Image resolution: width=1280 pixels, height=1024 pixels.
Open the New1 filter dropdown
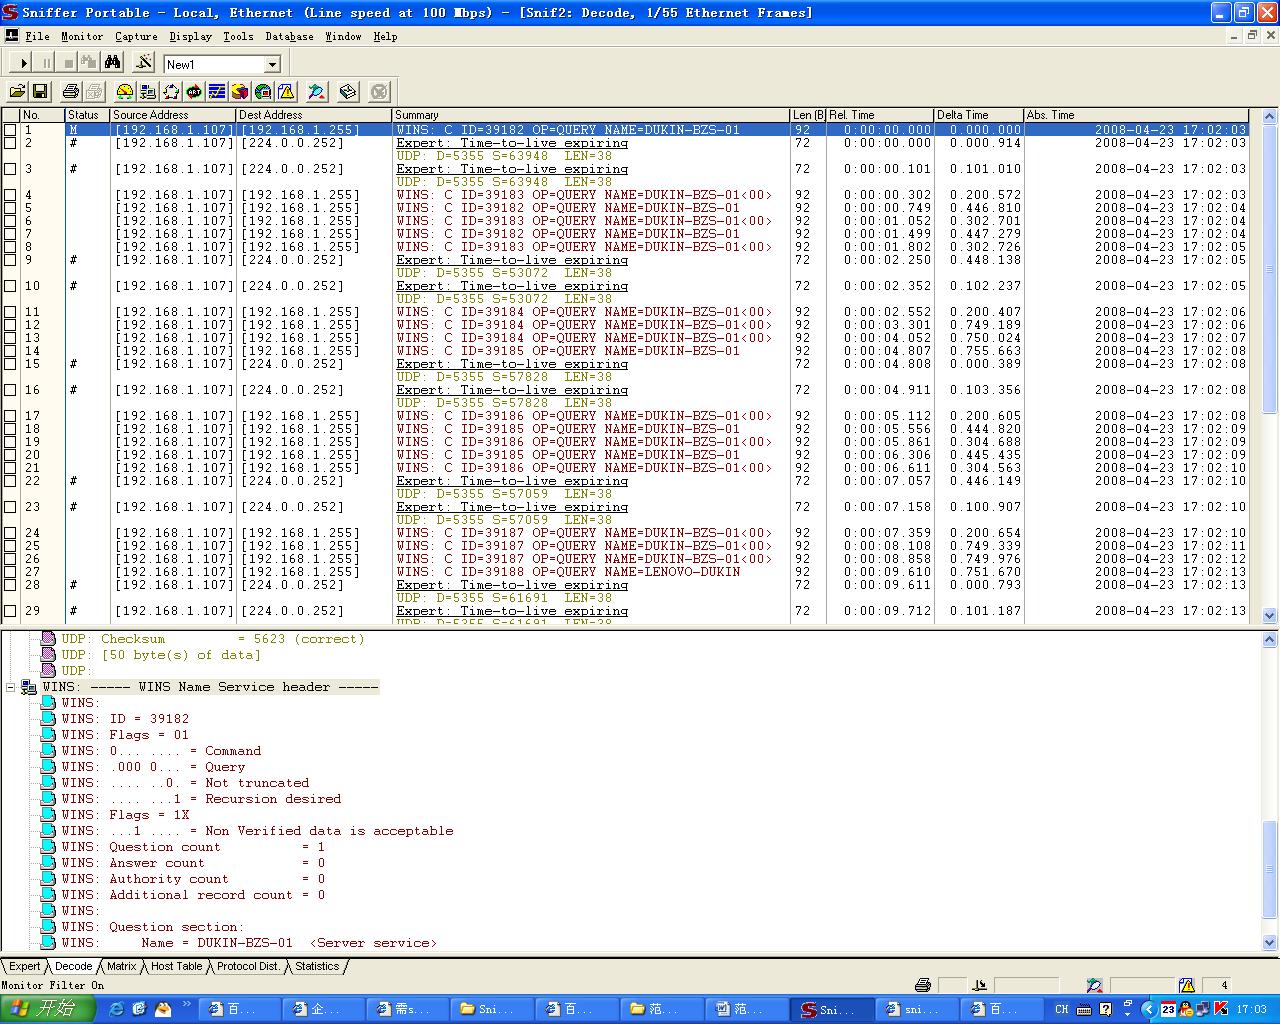pos(272,64)
